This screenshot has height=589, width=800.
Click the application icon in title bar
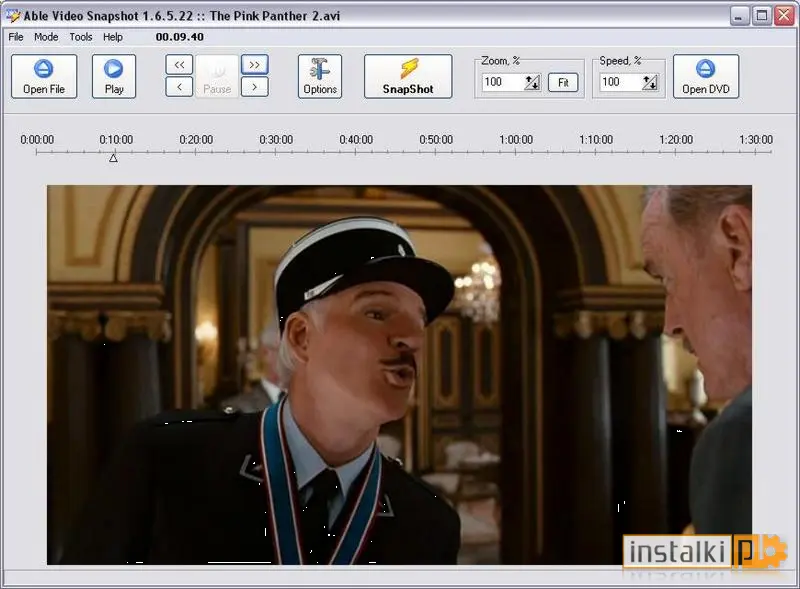(13, 15)
